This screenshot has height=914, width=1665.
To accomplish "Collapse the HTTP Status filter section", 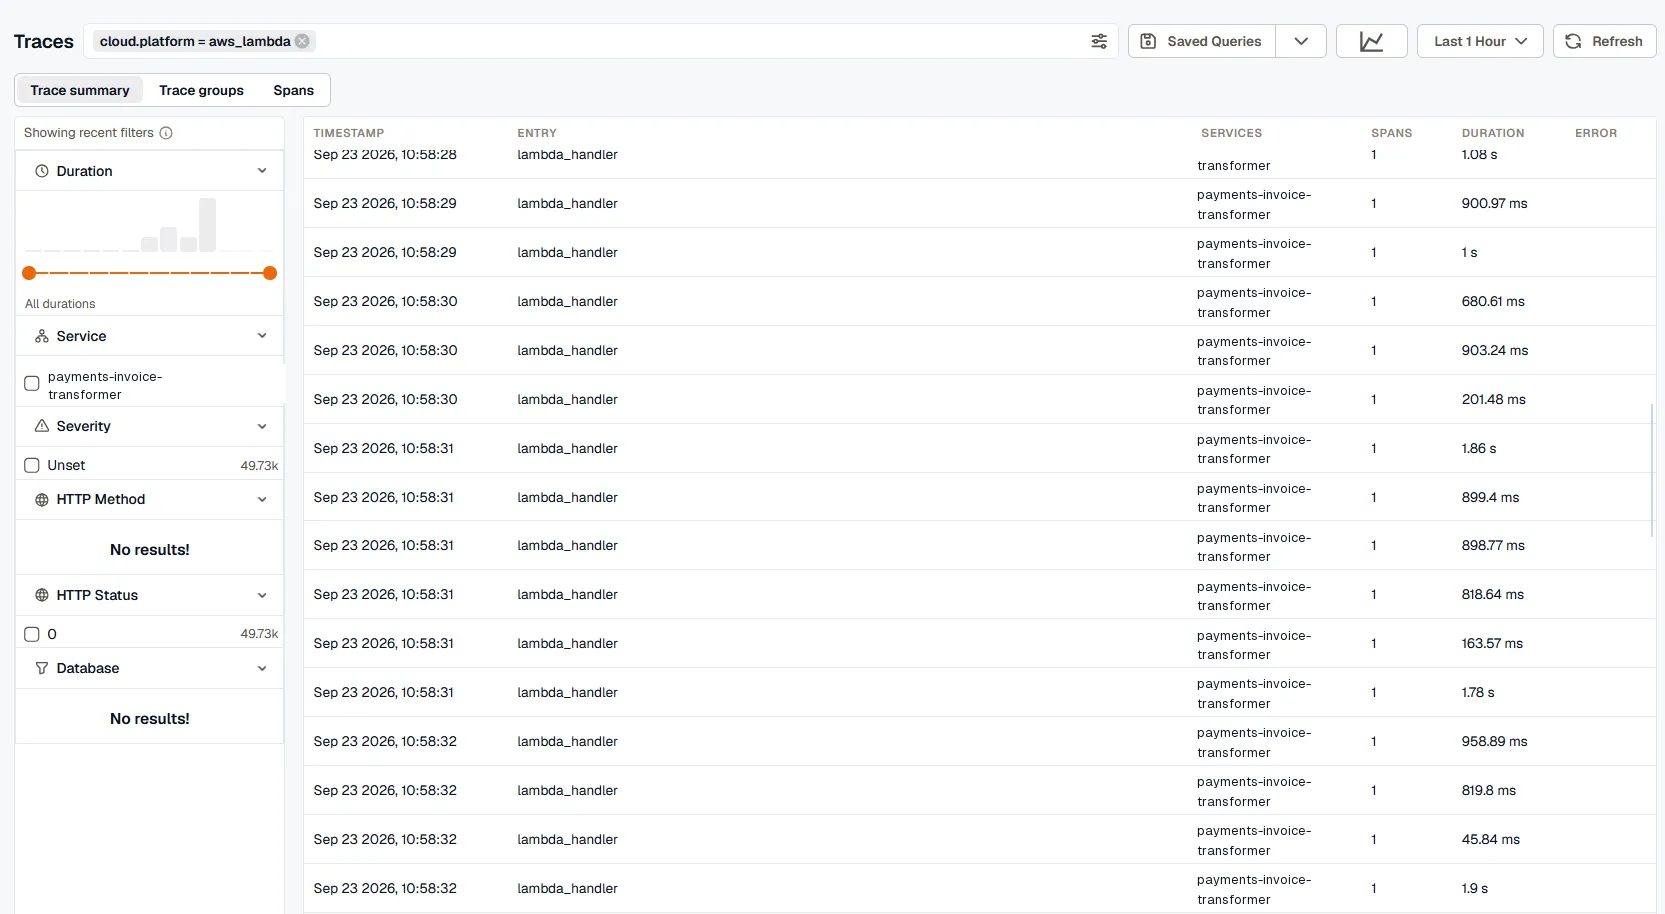I will pos(262,595).
